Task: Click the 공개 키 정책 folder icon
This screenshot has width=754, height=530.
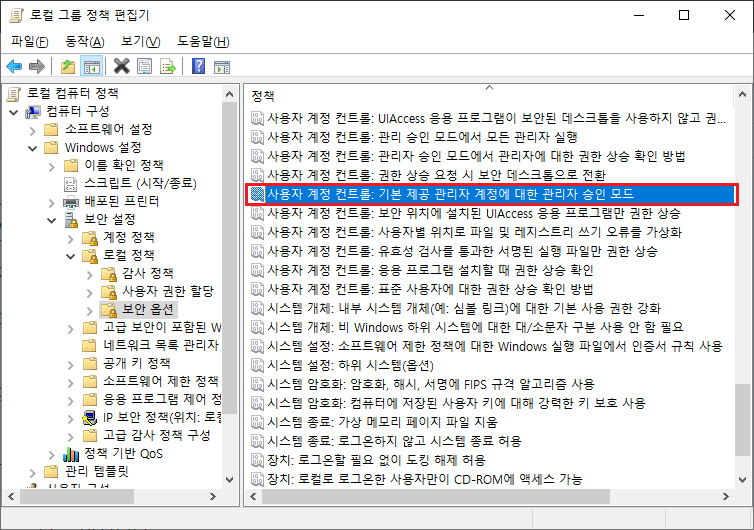Action: 90,364
